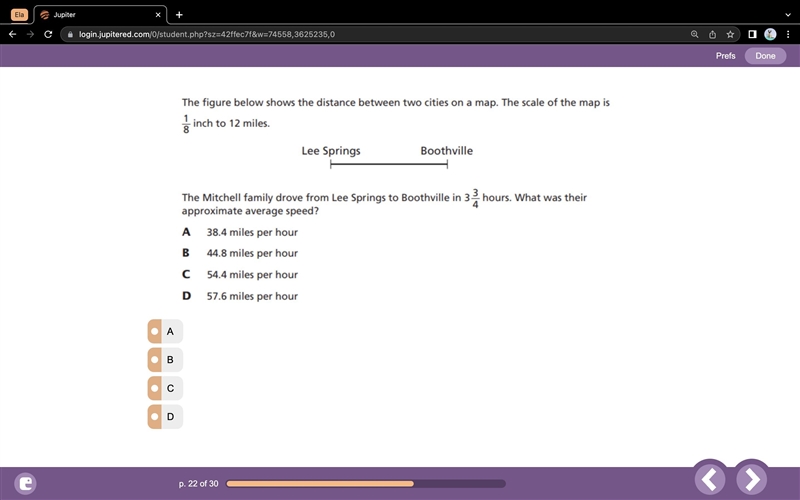Select answer option C radio button
Image resolution: width=800 pixels, height=500 pixels.
coord(165,388)
